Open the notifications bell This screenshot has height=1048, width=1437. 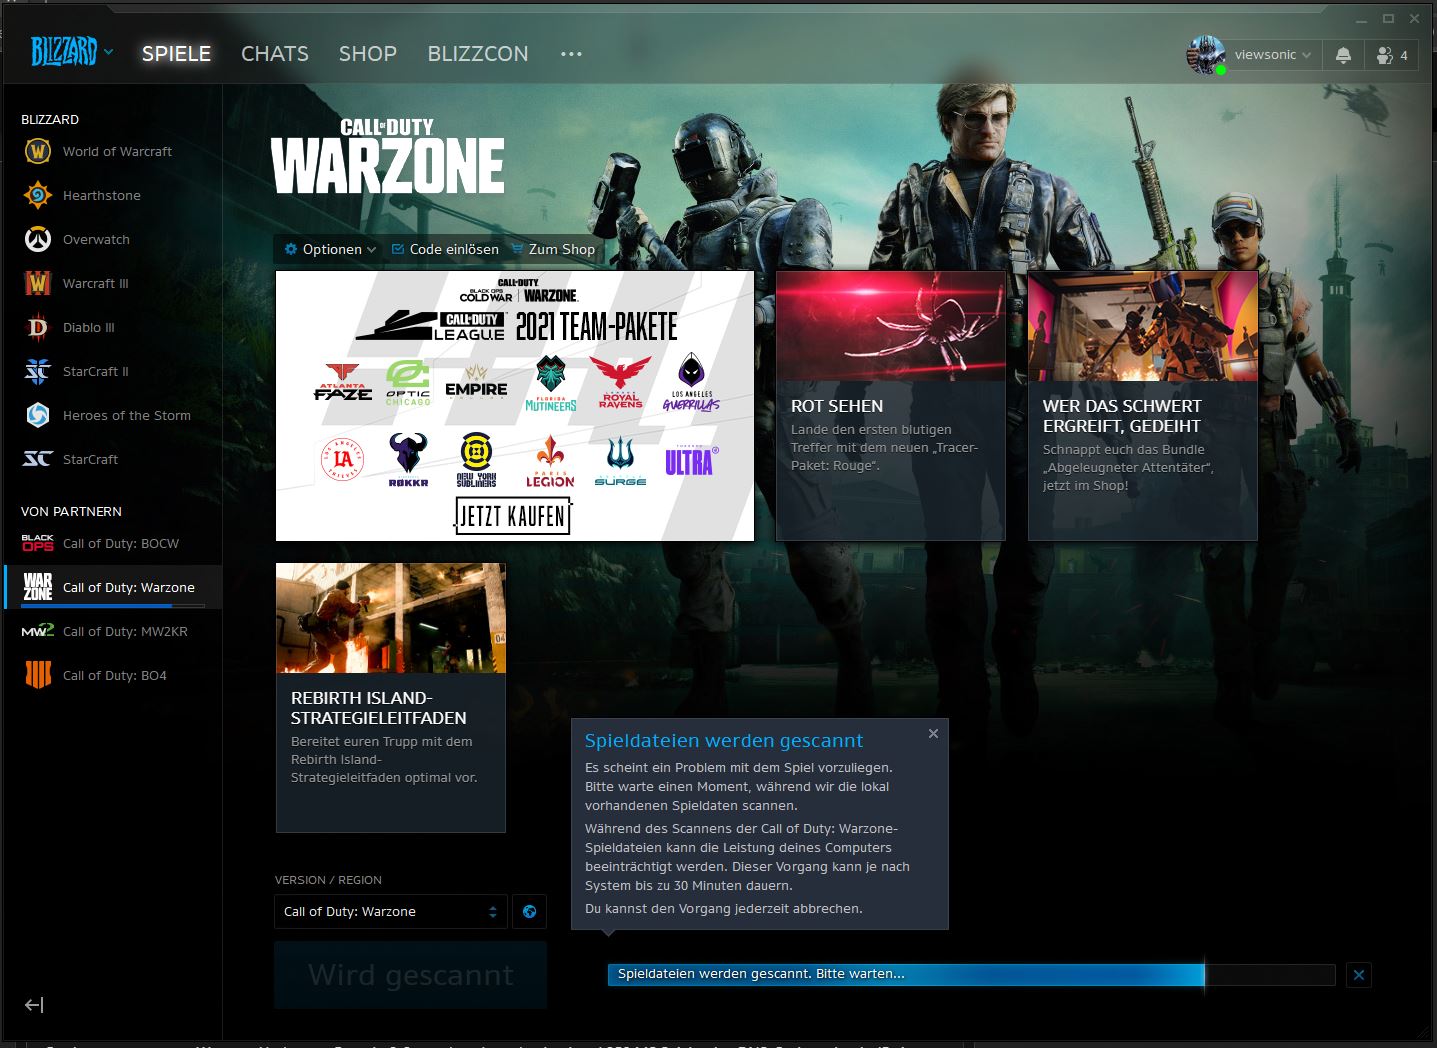click(1343, 55)
